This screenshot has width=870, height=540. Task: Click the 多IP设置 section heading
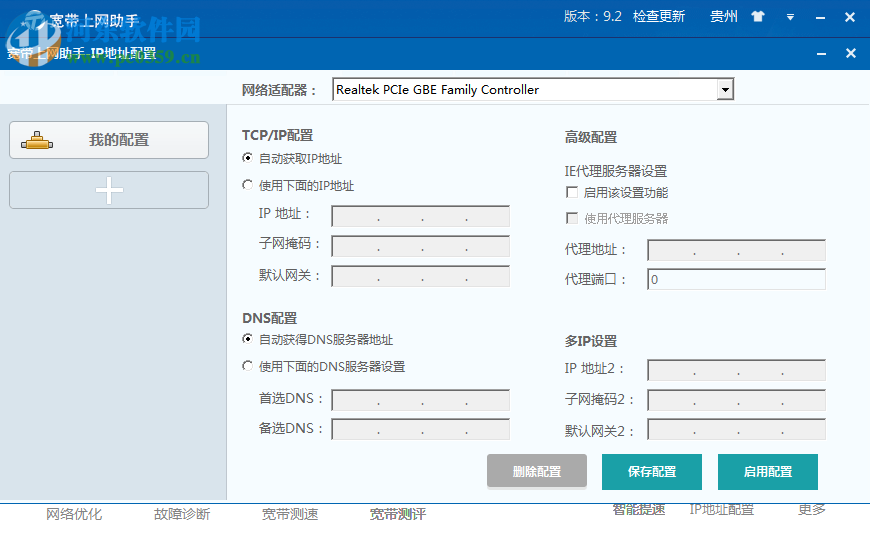591,341
